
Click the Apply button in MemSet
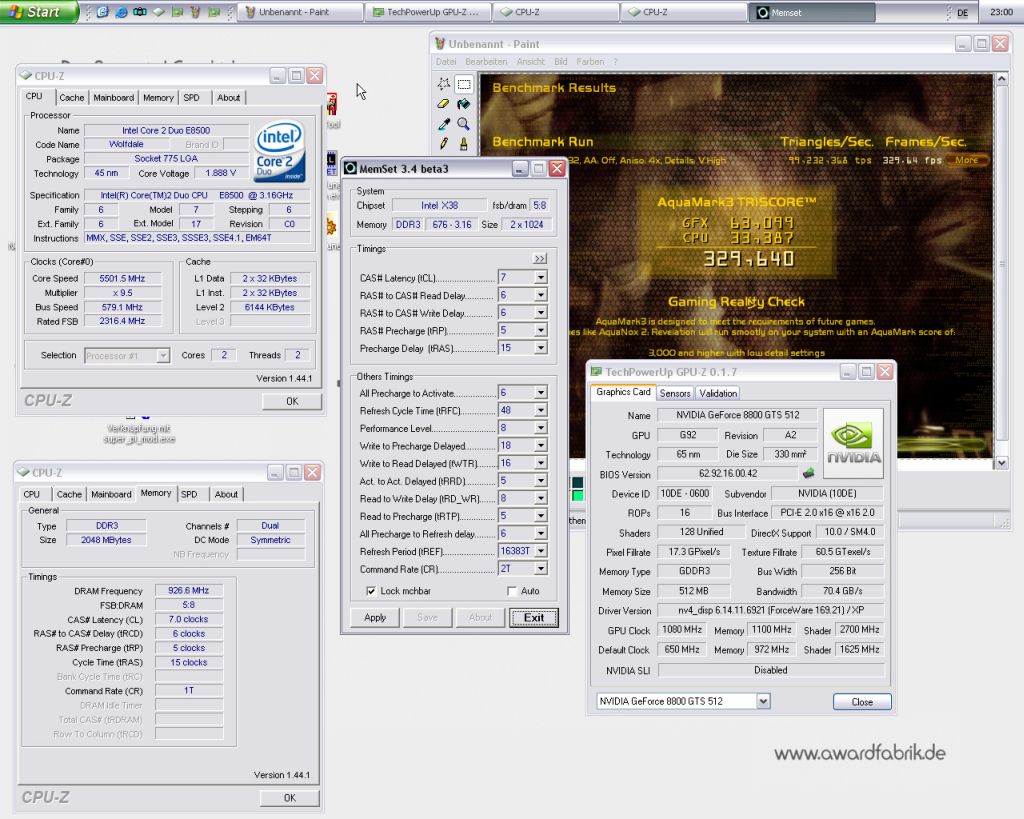click(375, 617)
